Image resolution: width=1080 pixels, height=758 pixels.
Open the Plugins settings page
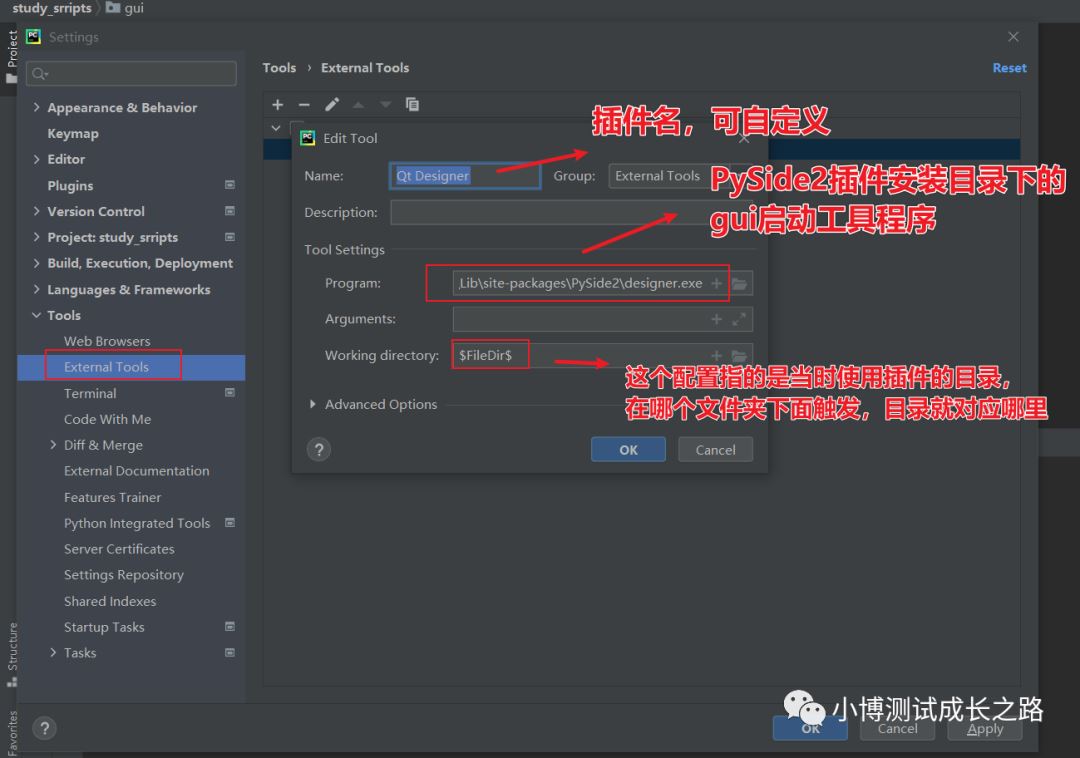[69, 185]
